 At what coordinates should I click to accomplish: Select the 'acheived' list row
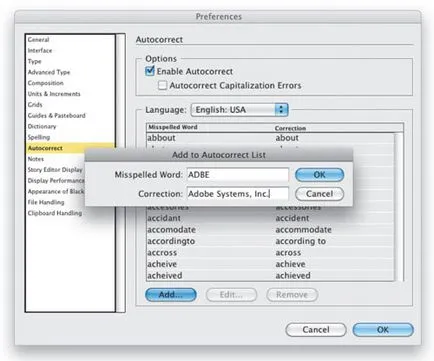pyautogui.click(x=270, y=276)
